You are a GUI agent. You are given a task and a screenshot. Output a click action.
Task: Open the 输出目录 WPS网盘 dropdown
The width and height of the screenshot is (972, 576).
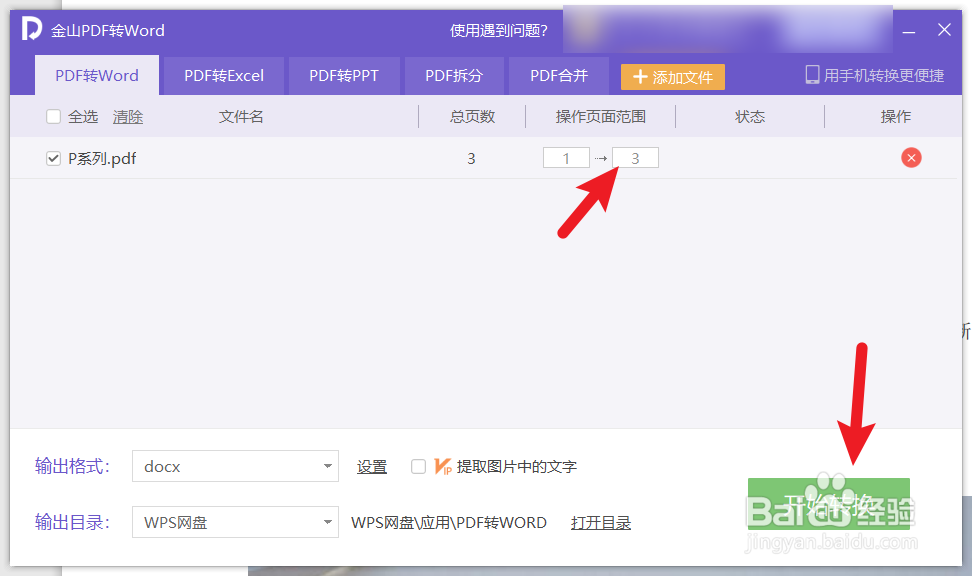pos(236,522)
